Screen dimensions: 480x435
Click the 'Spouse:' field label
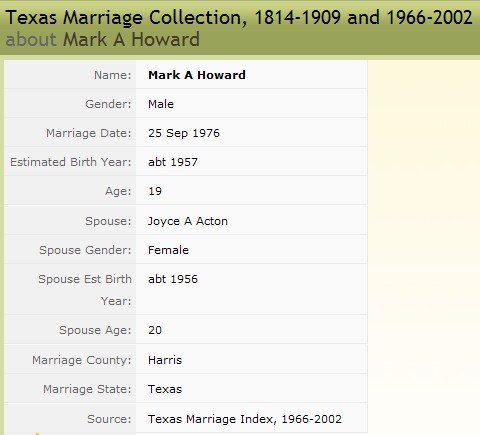pyautogui.click(x=108, y=221)
